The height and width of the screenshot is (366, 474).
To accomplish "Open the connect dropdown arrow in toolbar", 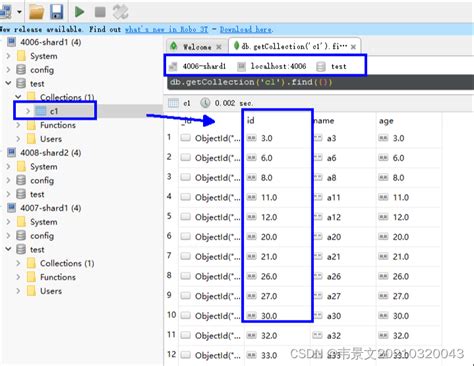I will tap(19, 12).
